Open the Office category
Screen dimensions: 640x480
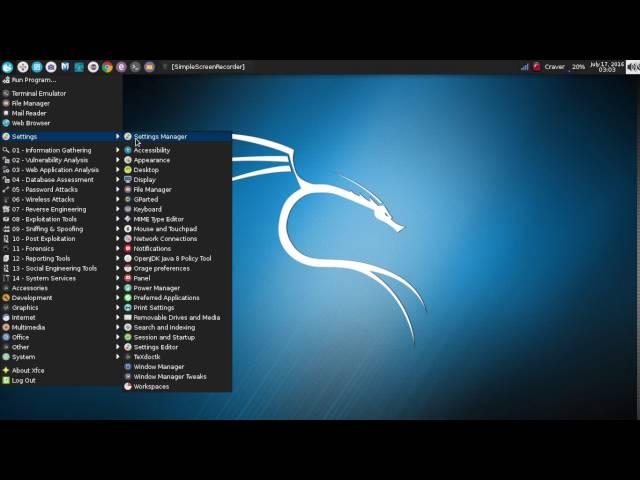[x=61, y=337]
